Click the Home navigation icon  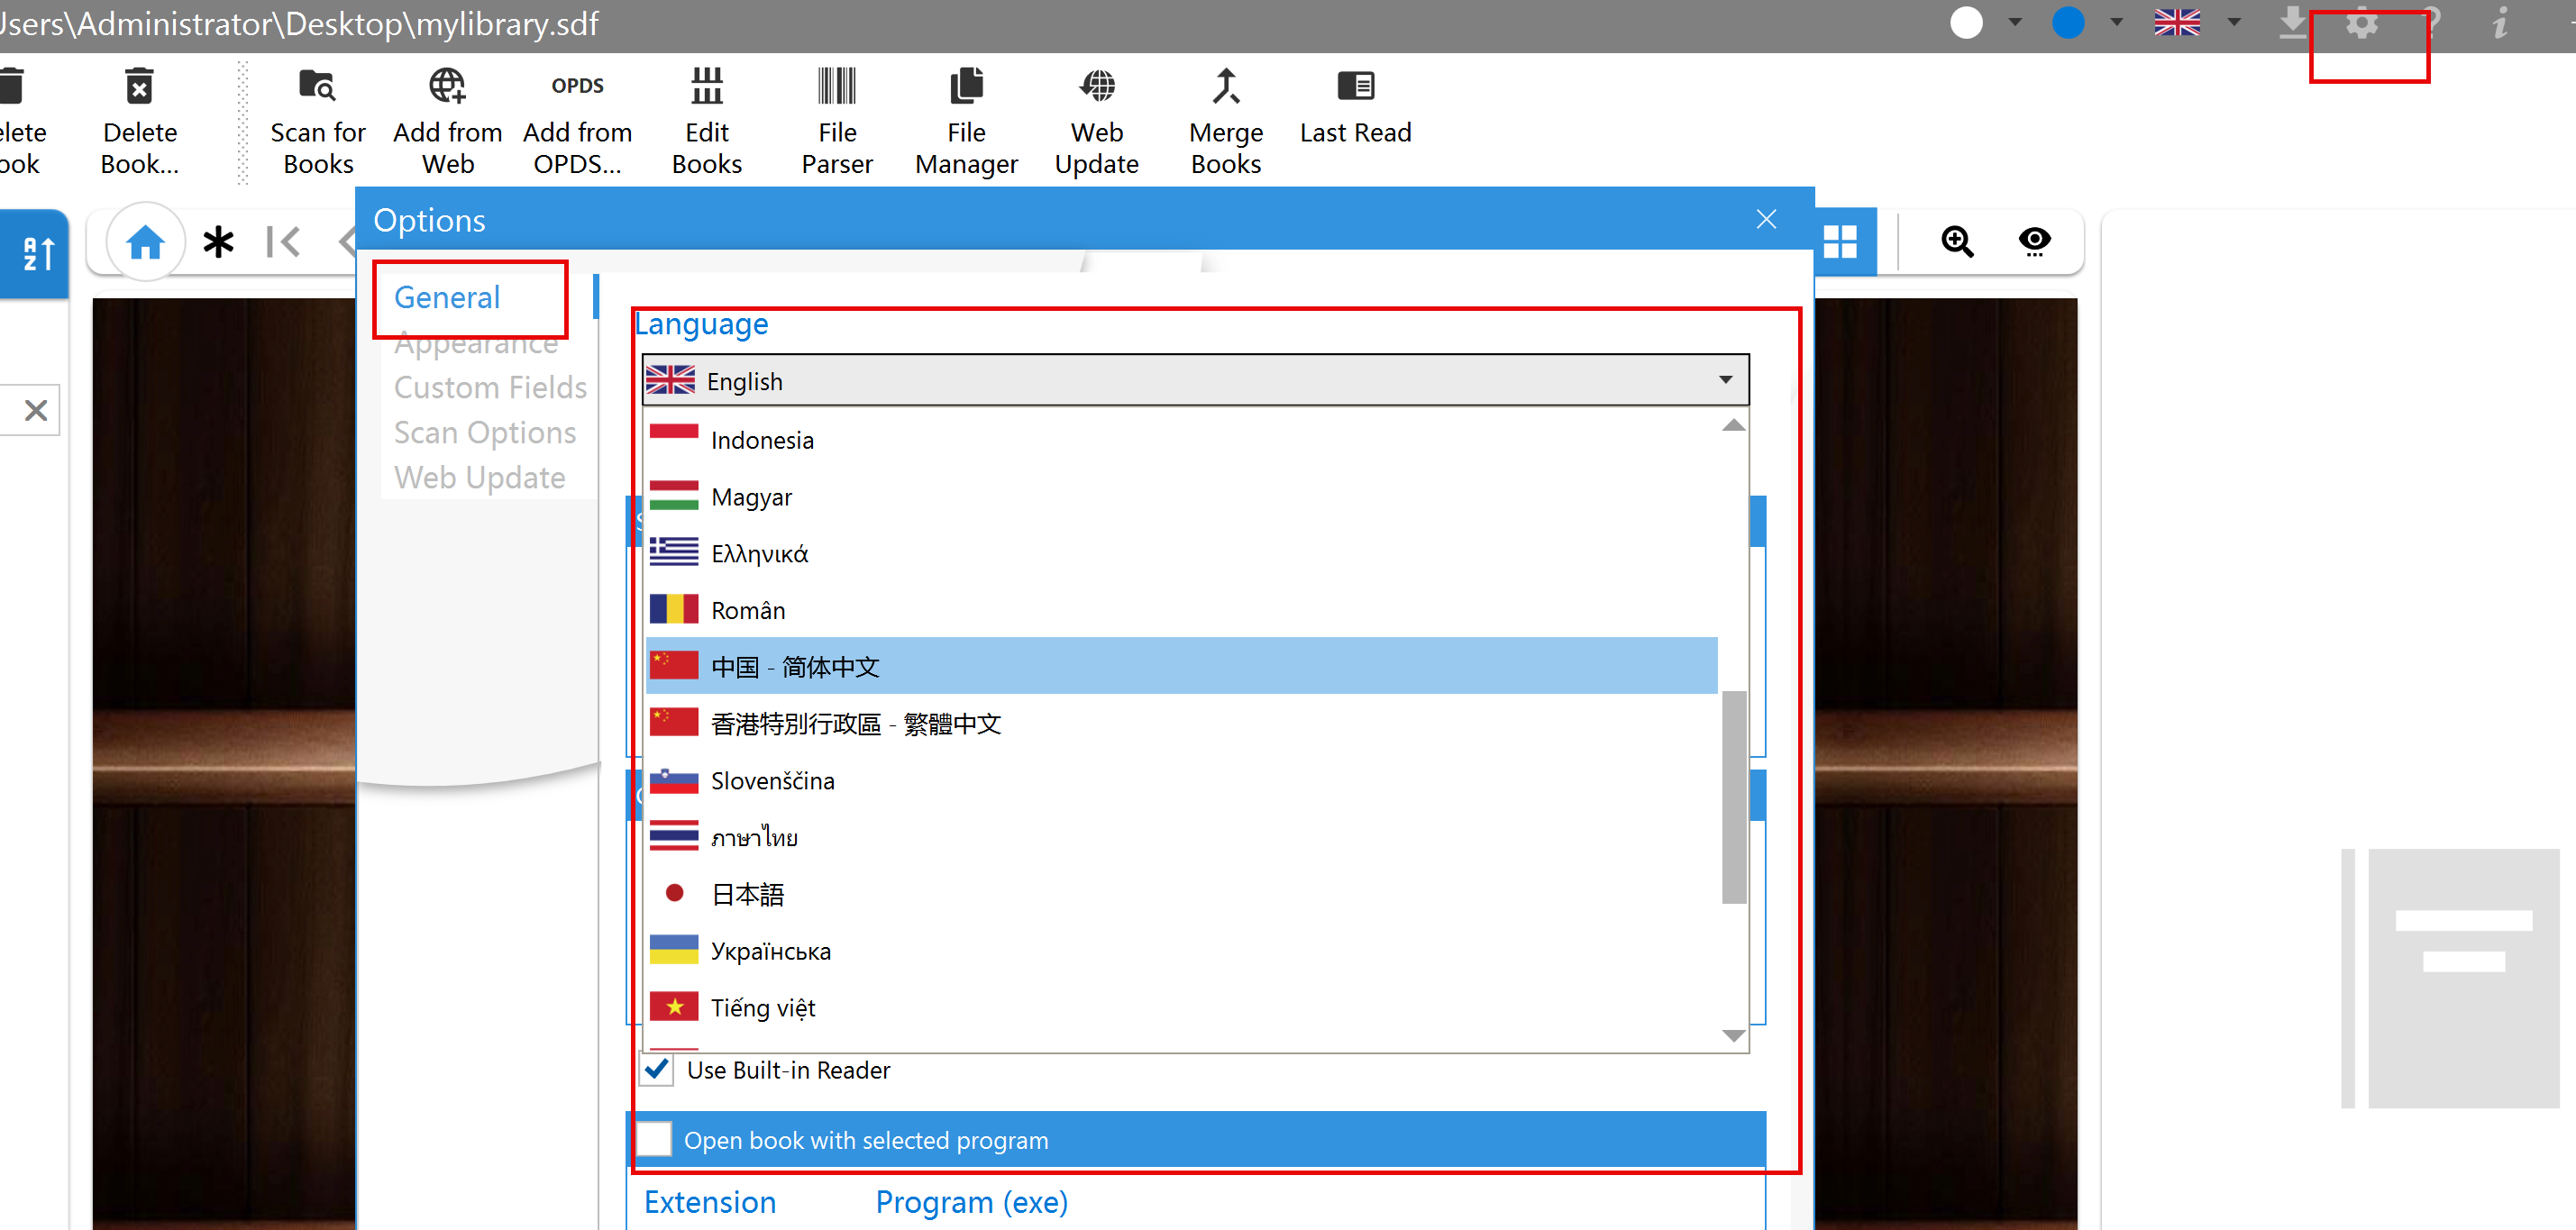click(146, 242)
